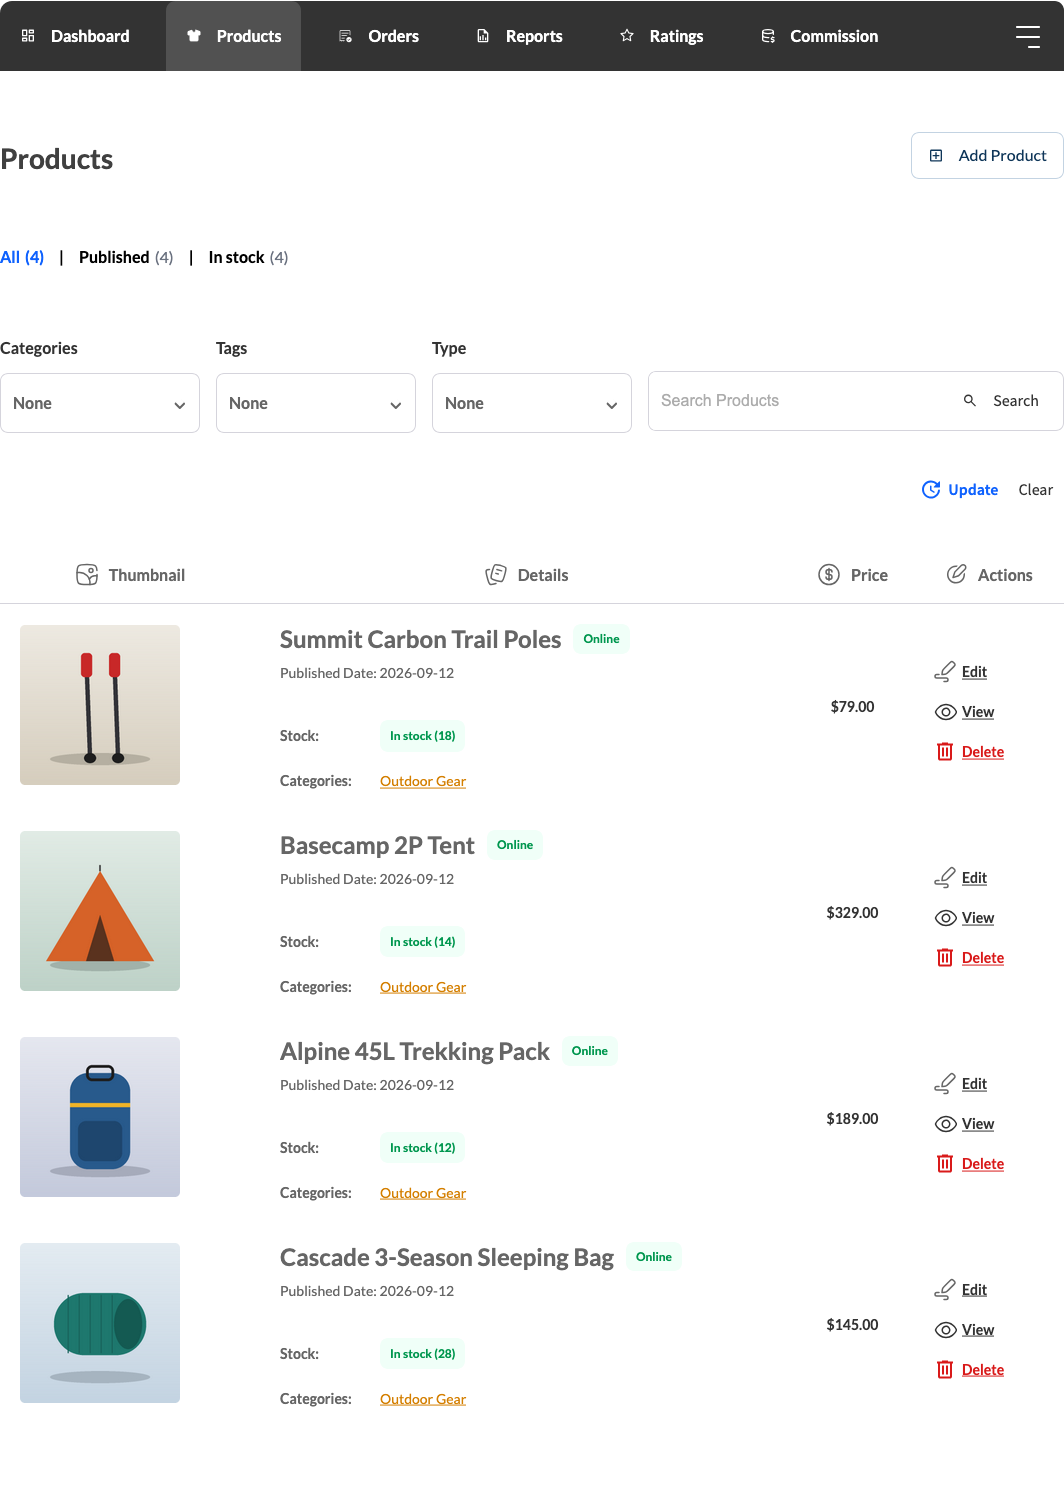
Task: Open the Categories dropdown
Action: pos(100,403)
